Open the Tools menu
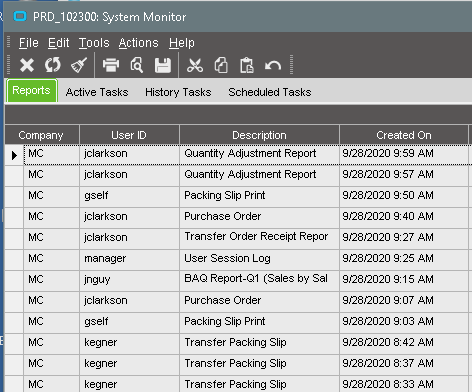This screenshot has width=472, height=392. click(94, 43)
